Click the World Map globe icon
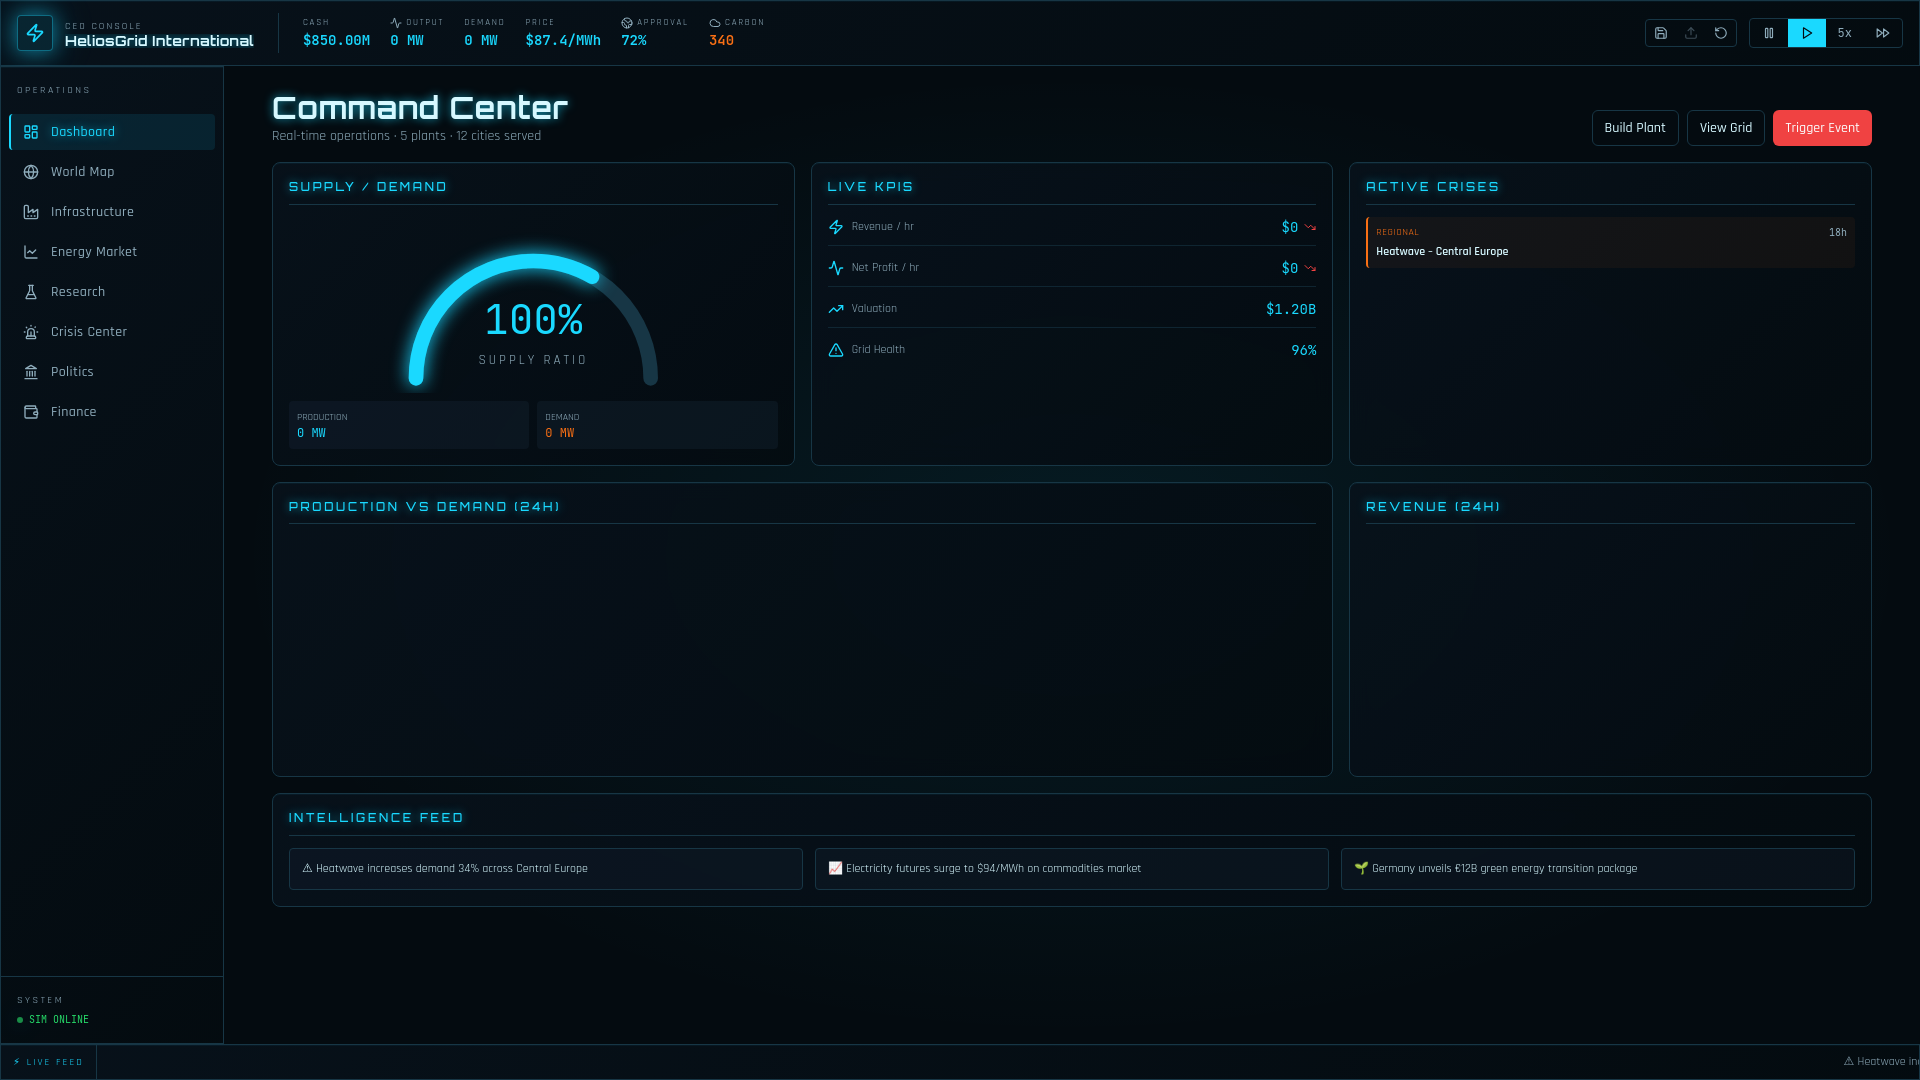 (31, 172)
